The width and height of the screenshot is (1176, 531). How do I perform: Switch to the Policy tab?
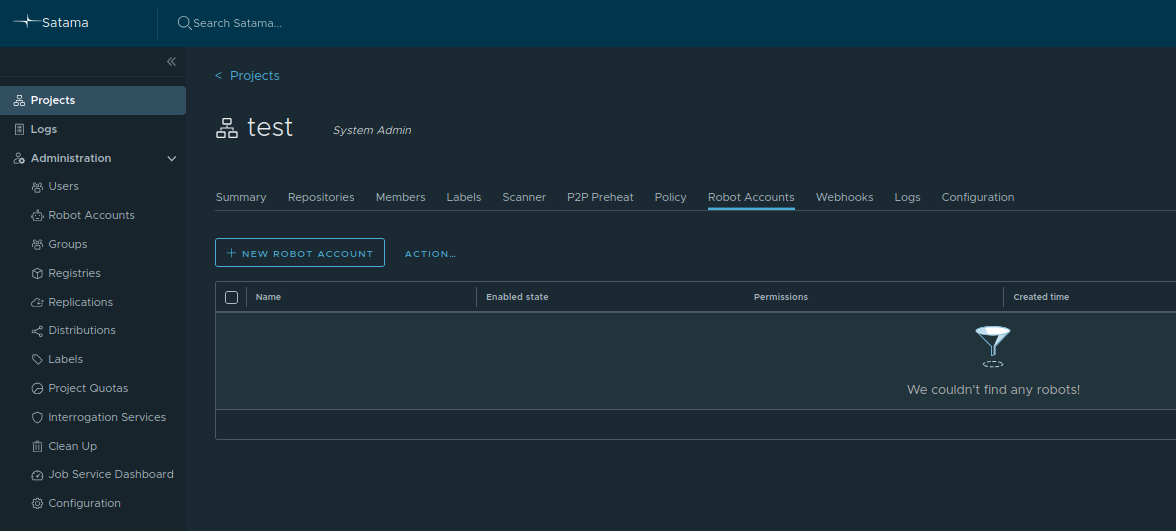pos(670,197)
